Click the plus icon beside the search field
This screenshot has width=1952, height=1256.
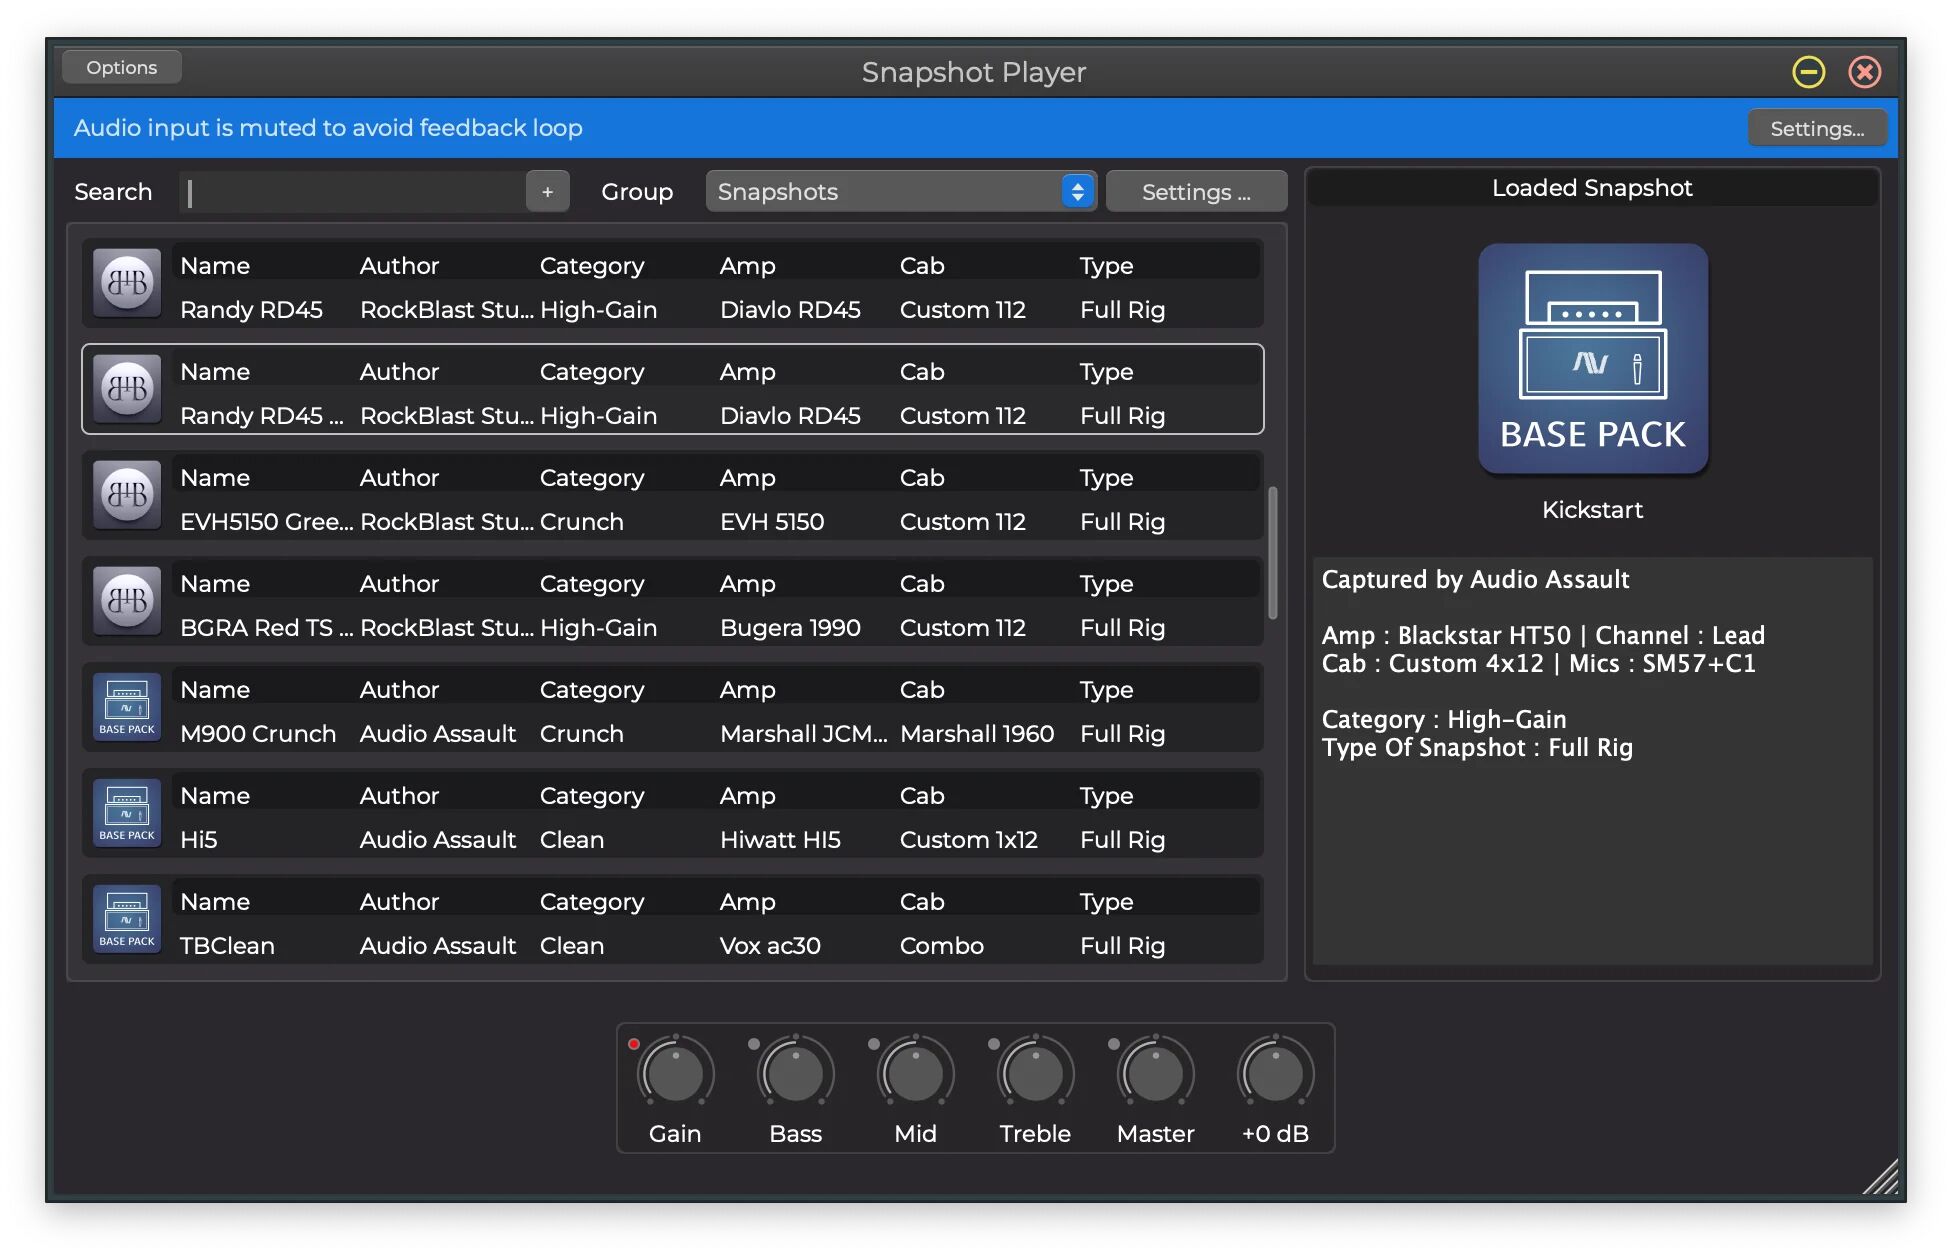coord(547,191)
